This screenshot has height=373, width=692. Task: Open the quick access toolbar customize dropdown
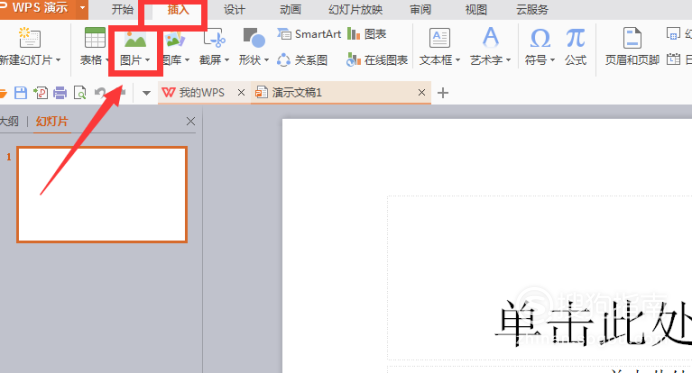click(147, 93)
